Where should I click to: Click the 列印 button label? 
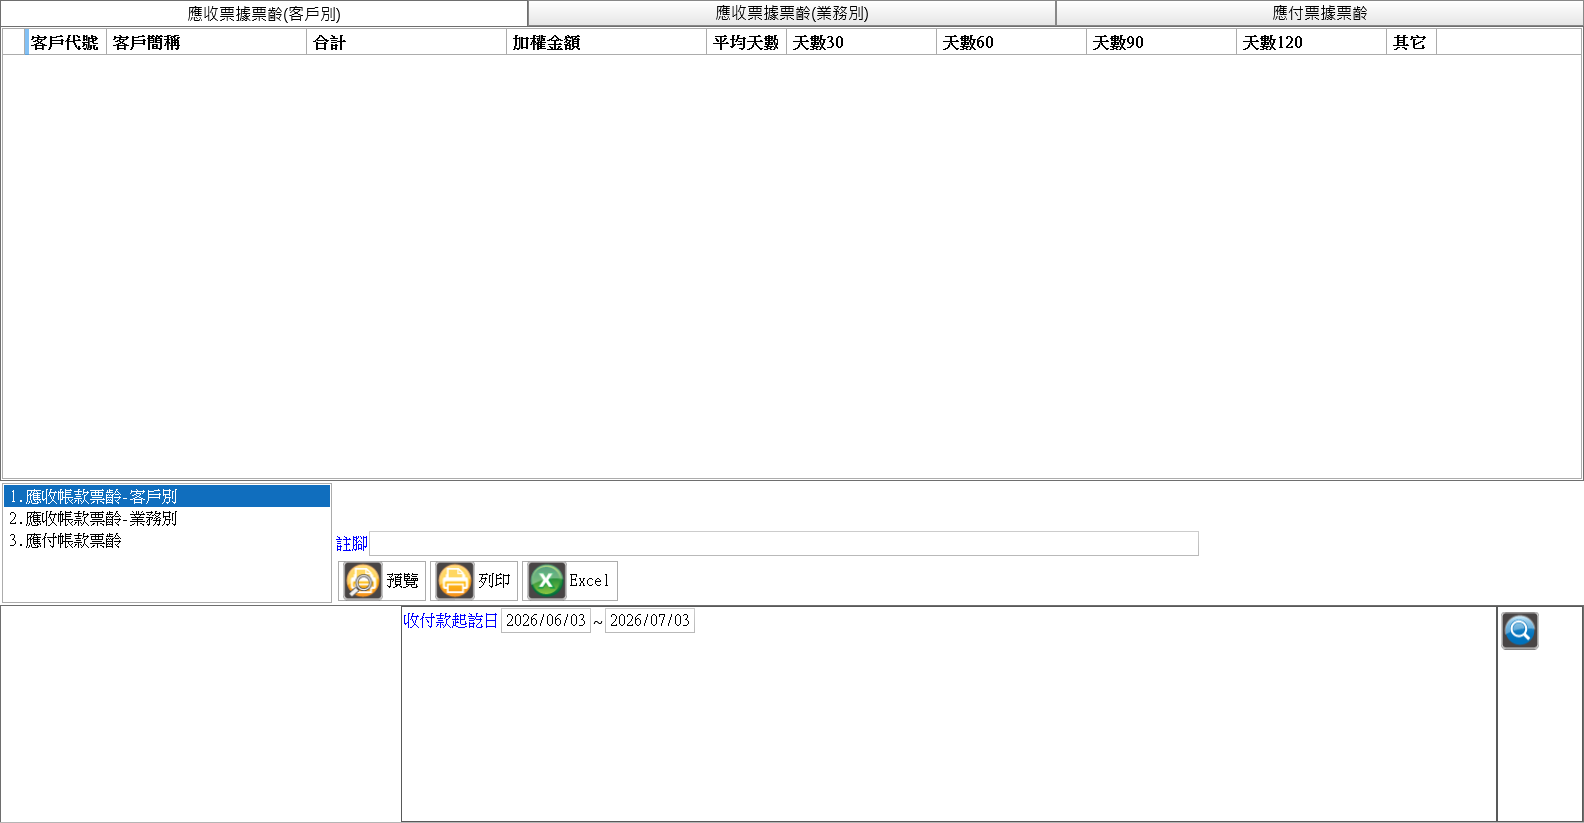[x=494, y=581]
